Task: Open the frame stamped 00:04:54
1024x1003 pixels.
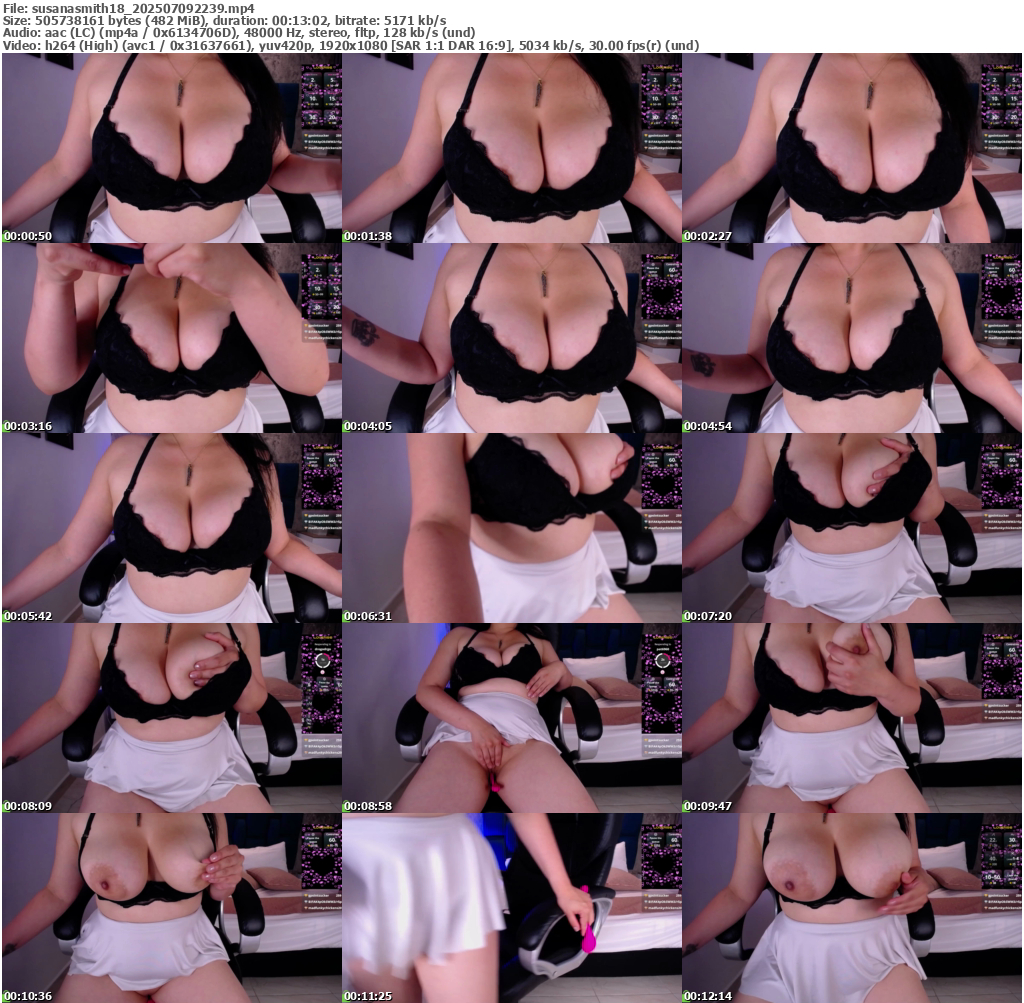Action: pos(852,338)
